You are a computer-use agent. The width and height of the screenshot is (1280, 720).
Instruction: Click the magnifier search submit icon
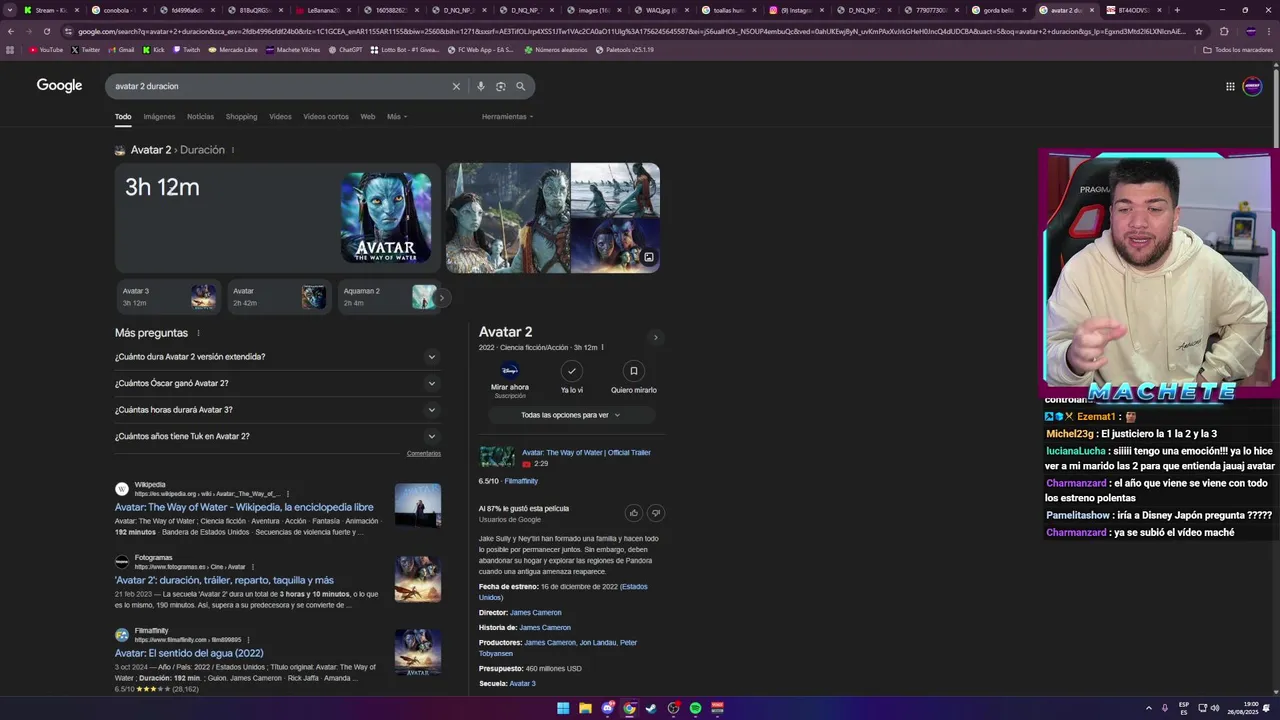click(x=520, y=86)
